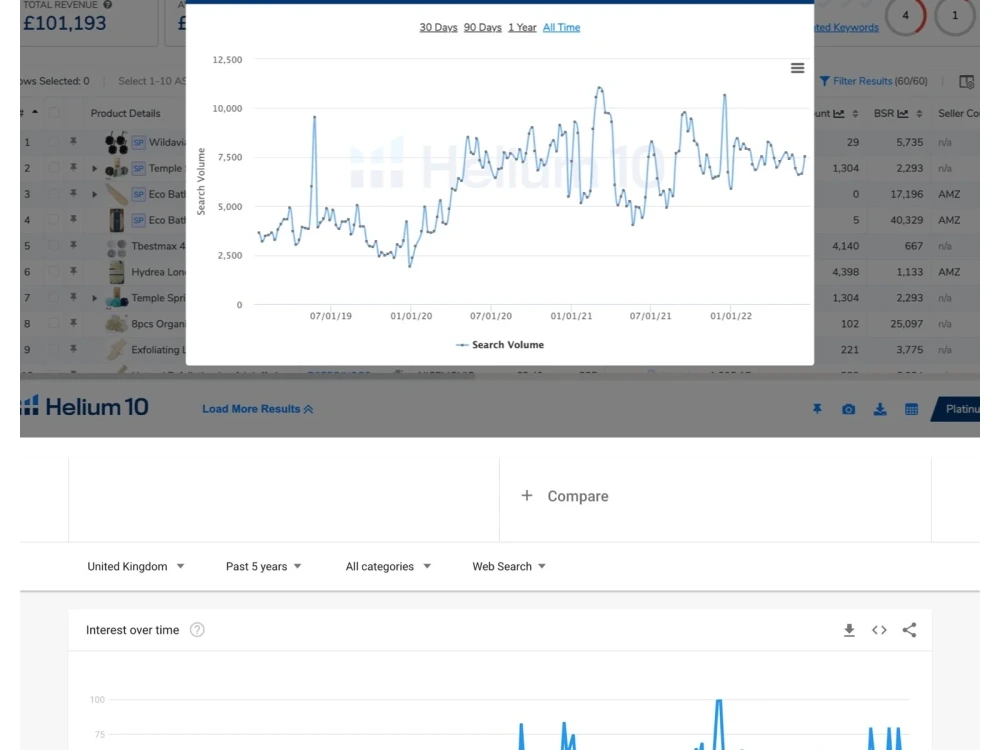Click the Seller Country column header
Screen dimensions: 1000x750
coord(959,114)
